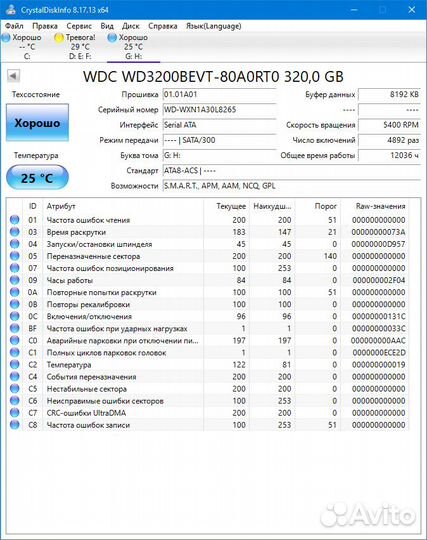427x540 pixels.
Task: Click the buffer size value 8192 KB
Action: pos(389,94)
